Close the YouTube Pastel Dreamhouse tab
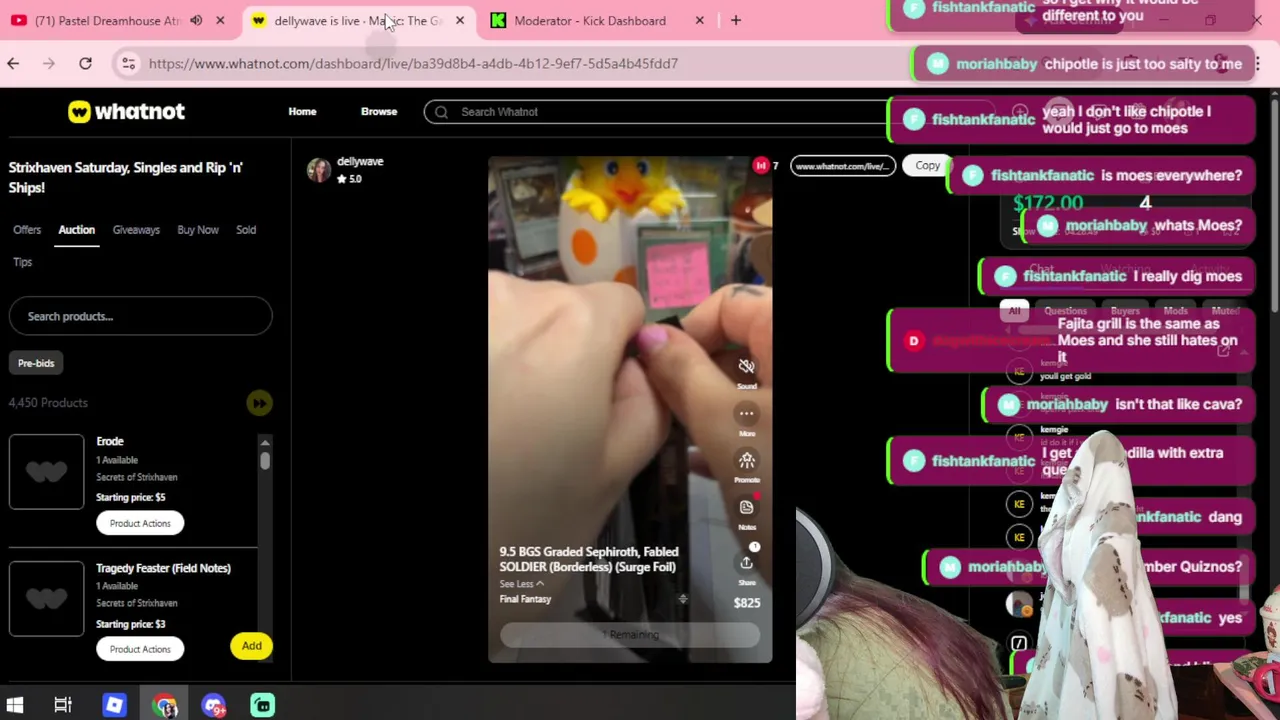This screenshot has width=1280, height=720. [220, 20]
